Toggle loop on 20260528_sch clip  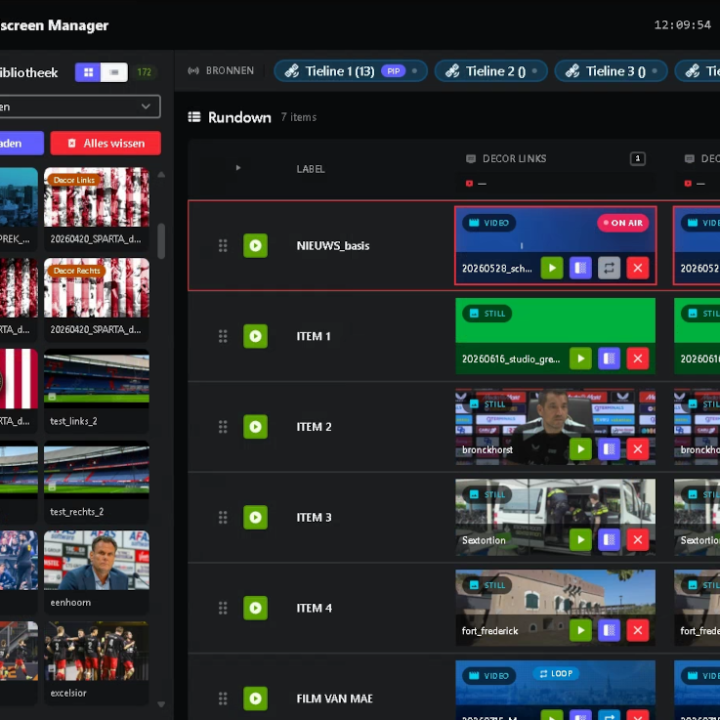pos(609,268)
